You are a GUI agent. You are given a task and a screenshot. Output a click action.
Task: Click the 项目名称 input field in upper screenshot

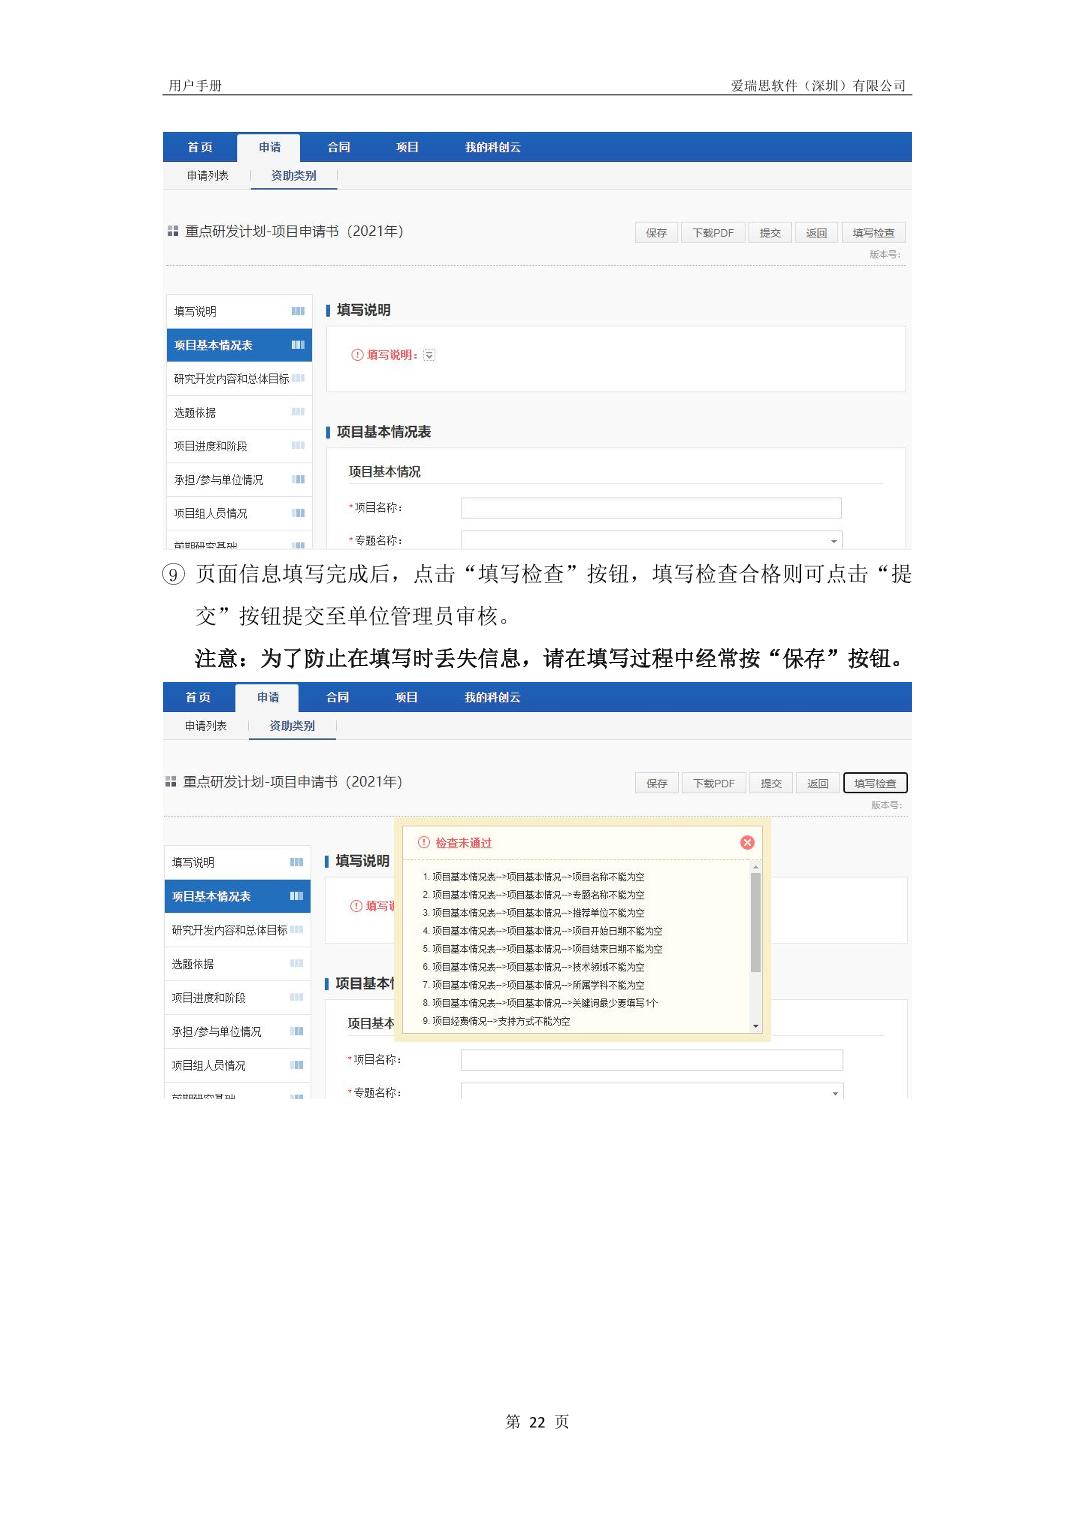651,508
